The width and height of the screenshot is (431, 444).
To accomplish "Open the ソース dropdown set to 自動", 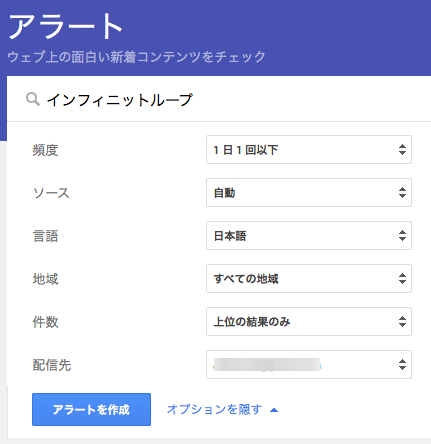I will point(309,192).
